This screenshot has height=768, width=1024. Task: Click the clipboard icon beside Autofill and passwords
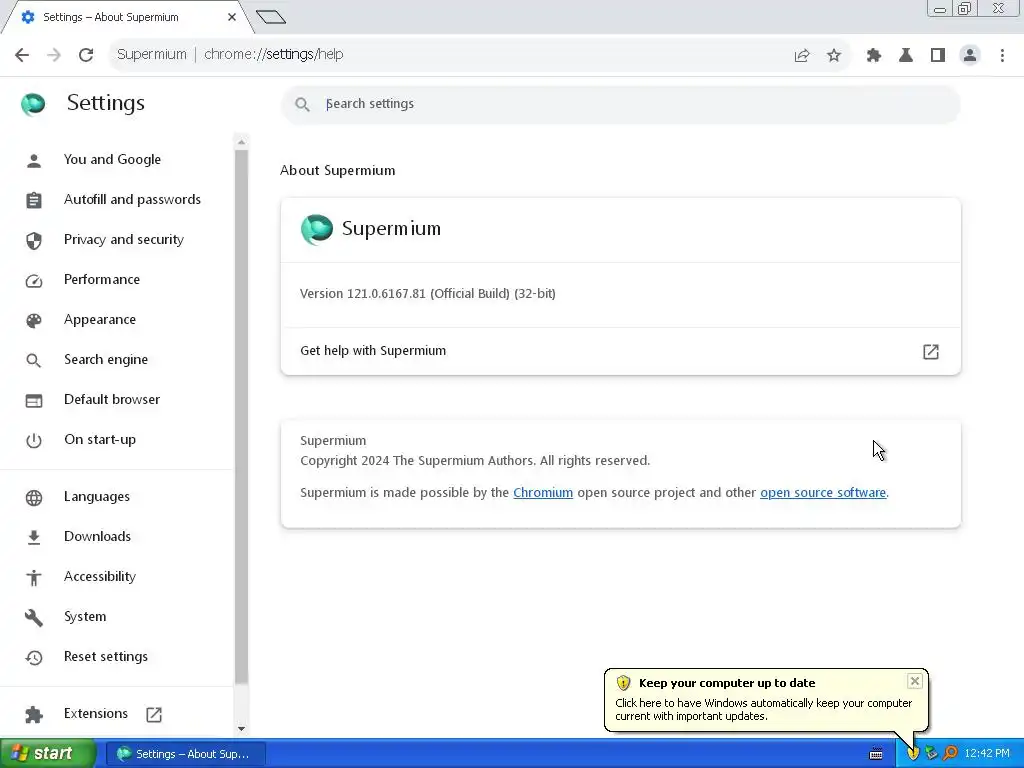coord(34,200)
